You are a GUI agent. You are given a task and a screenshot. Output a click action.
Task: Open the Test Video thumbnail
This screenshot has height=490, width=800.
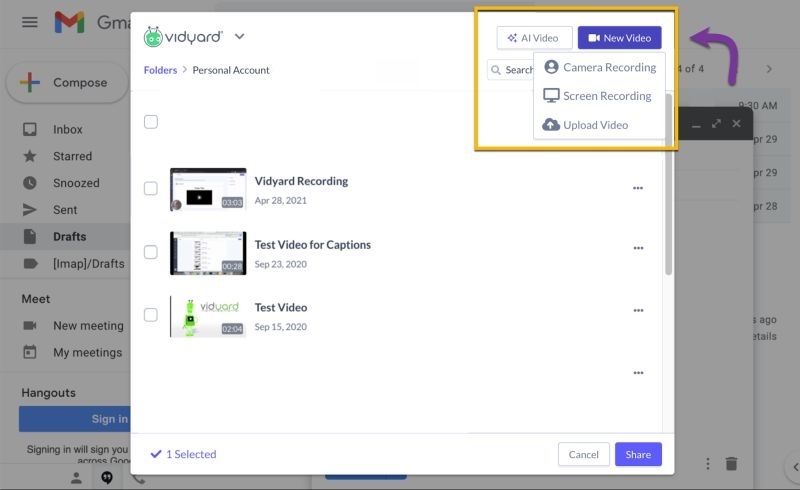pyautogui.click(x=208, y=316)
